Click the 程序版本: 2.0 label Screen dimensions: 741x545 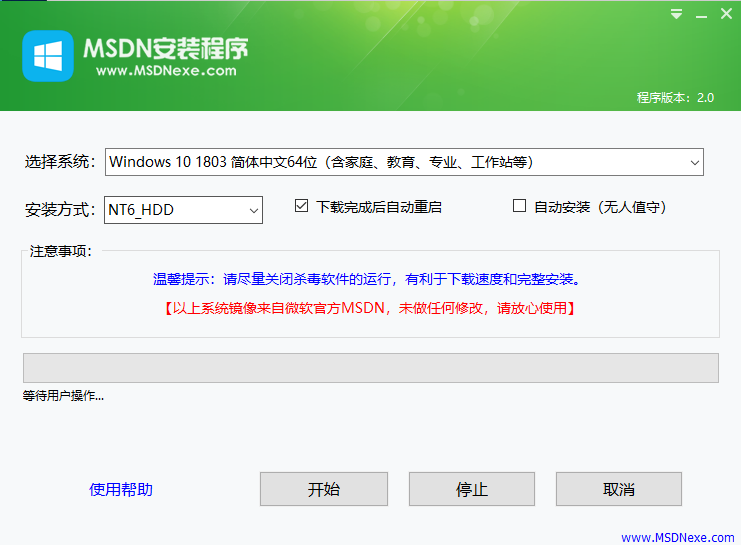coord(675,98)
